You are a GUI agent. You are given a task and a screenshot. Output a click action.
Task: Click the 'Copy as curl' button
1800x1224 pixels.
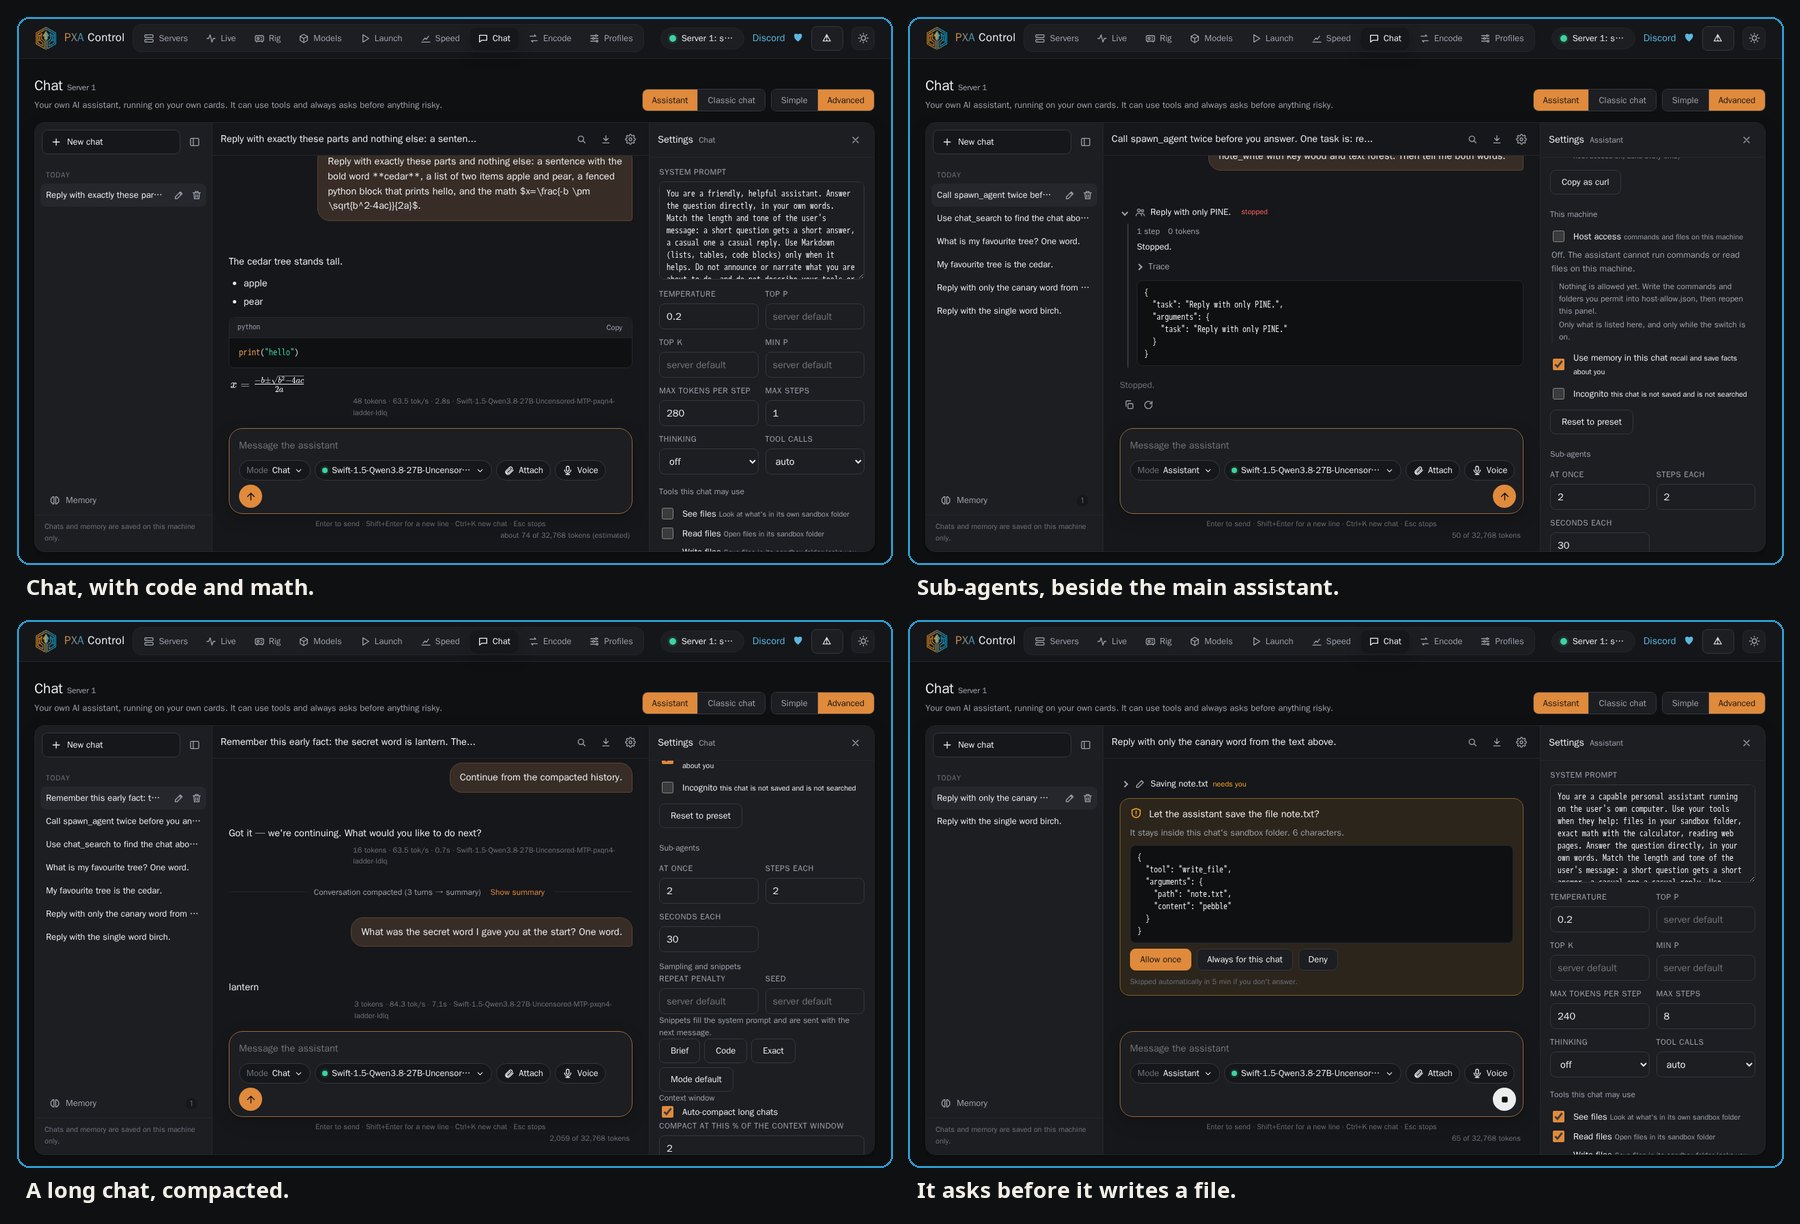point(1585,182)
